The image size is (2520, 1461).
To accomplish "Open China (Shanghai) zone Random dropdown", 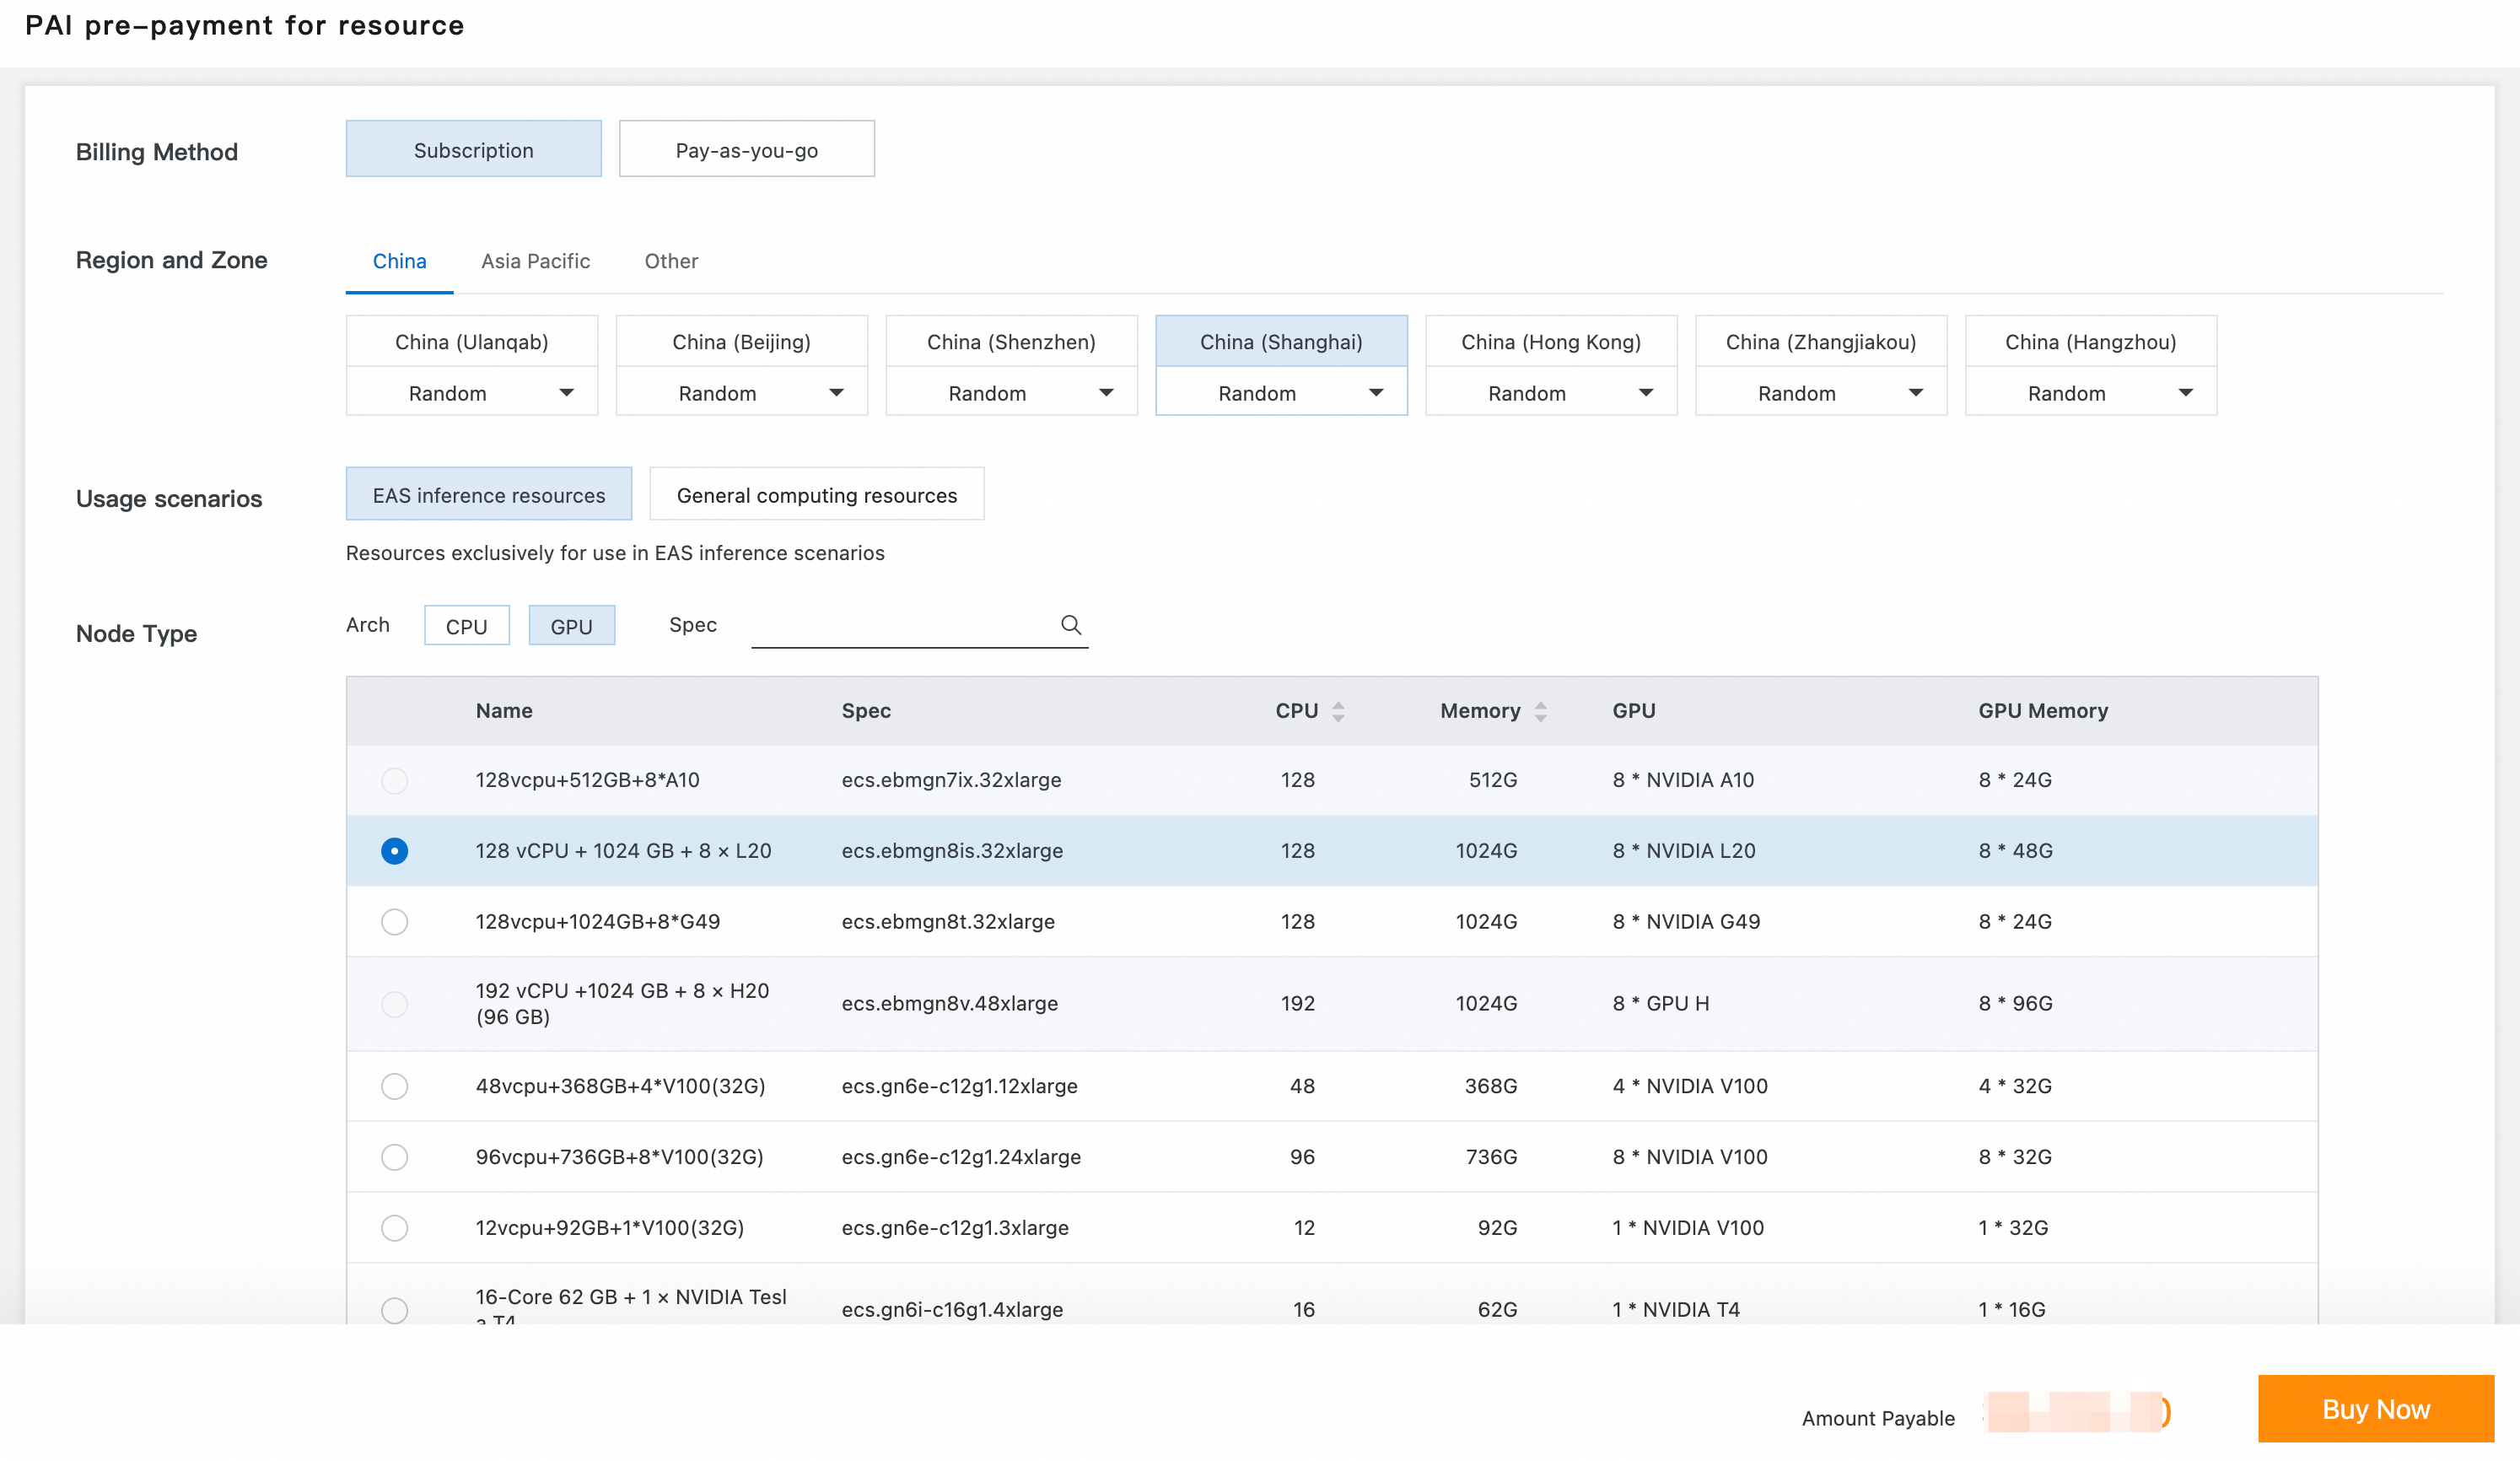I will [x=1281, y=393].
